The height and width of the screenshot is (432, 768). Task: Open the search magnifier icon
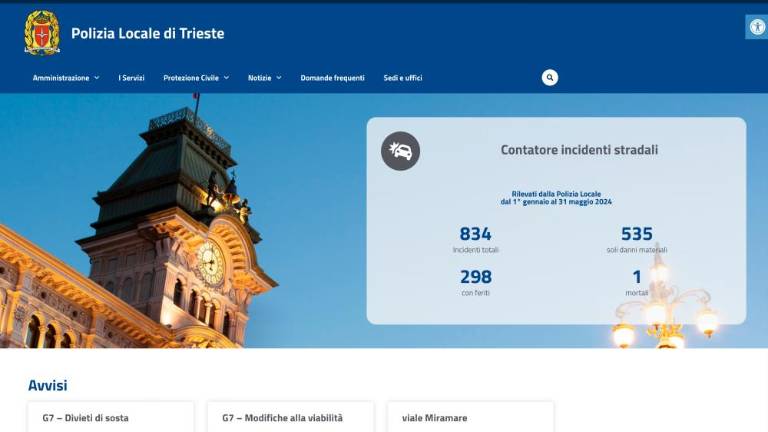click(x=549, y=77)
